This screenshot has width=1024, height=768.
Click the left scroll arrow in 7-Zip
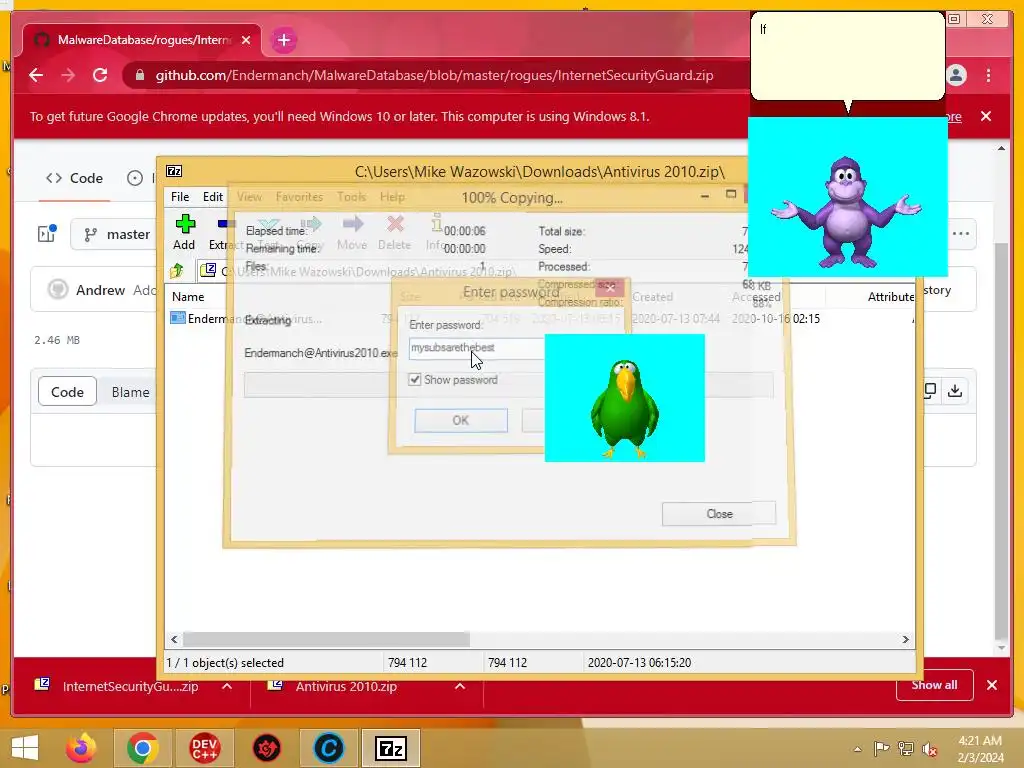174,639
